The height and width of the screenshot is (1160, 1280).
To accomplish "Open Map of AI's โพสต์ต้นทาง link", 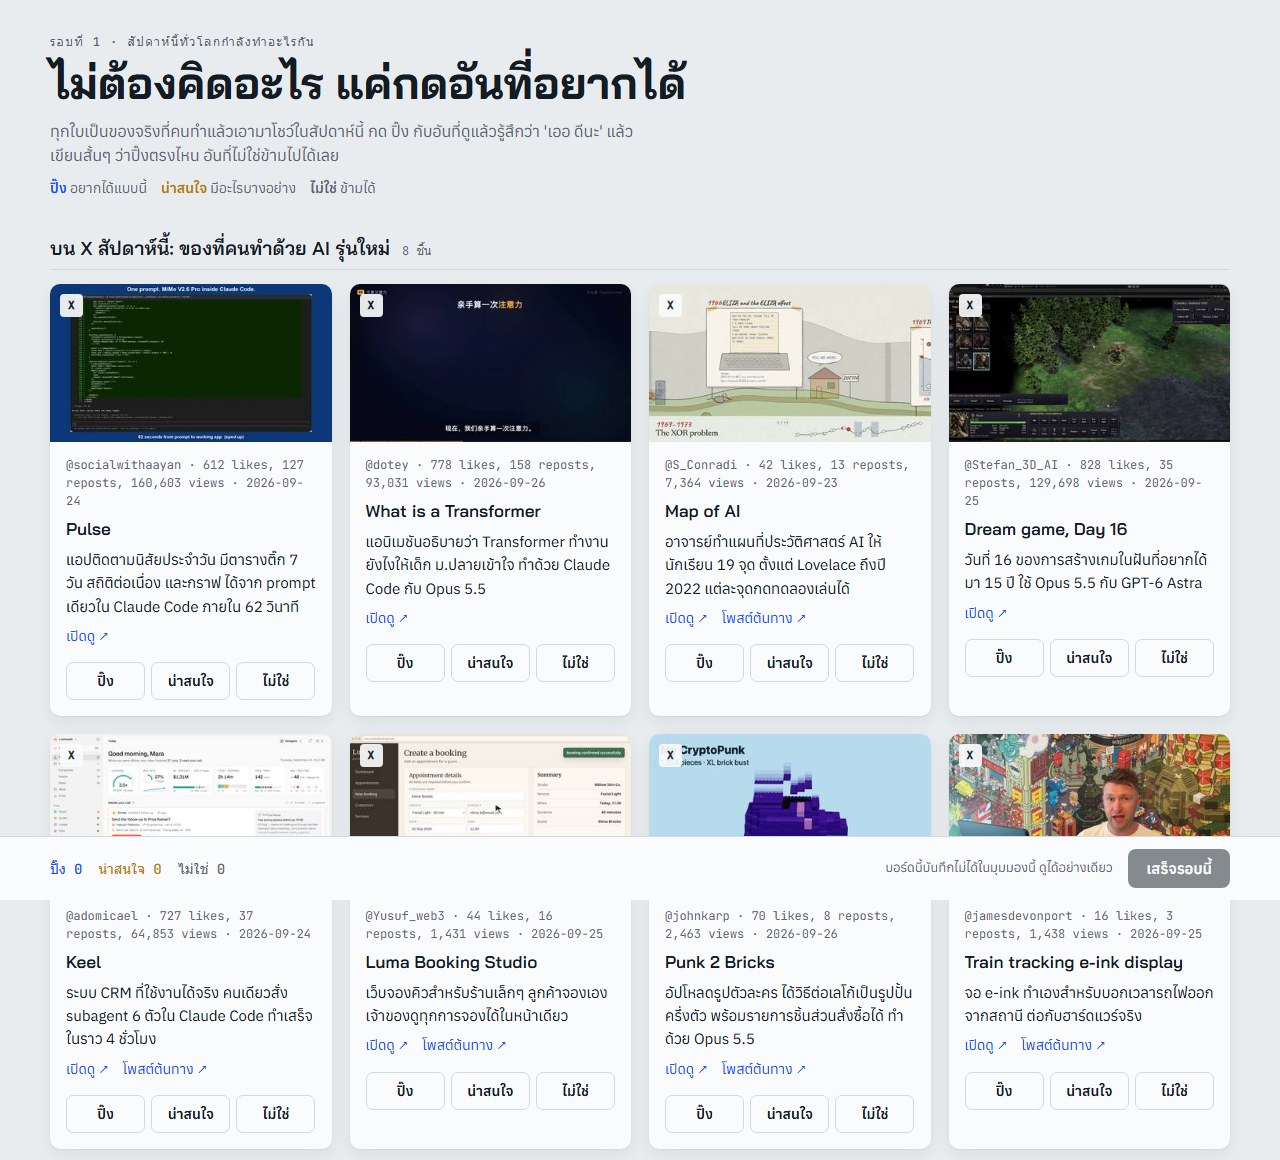I will tap(764, 618).
